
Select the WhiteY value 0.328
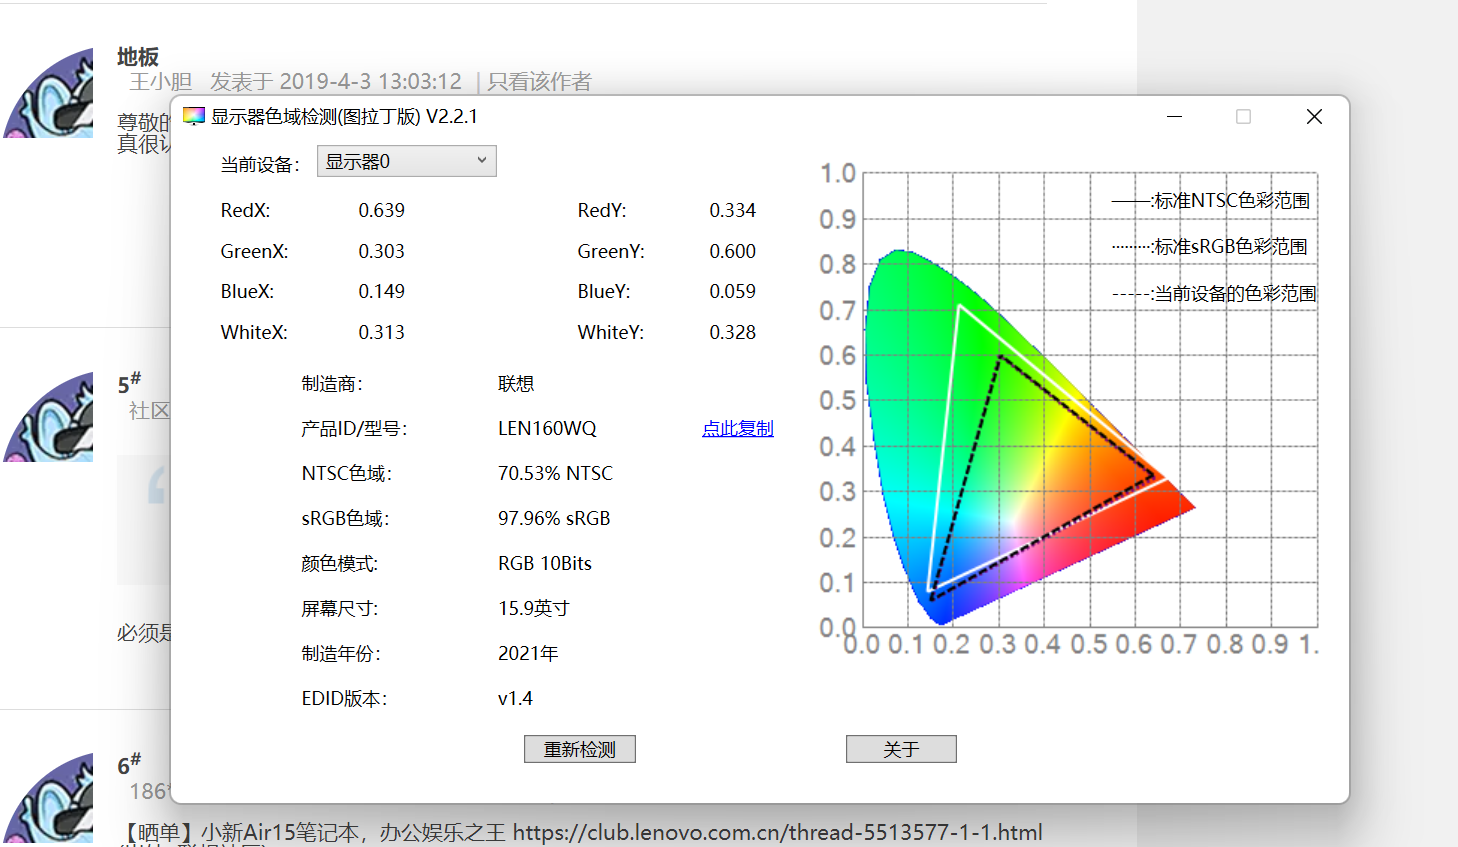732,332
